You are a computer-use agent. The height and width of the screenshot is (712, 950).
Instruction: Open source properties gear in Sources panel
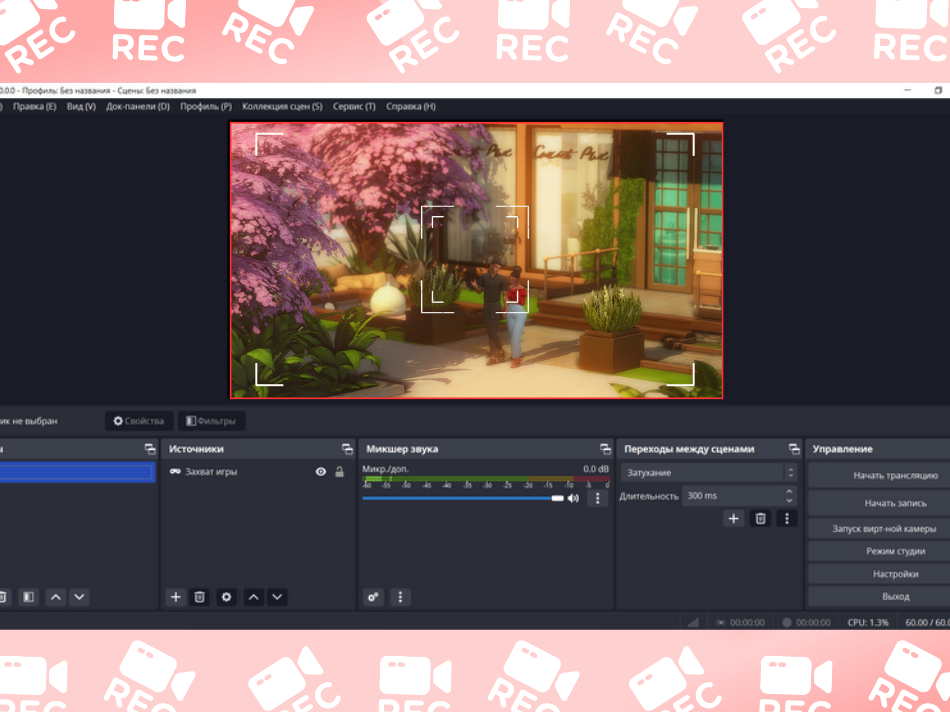[226, 597]
